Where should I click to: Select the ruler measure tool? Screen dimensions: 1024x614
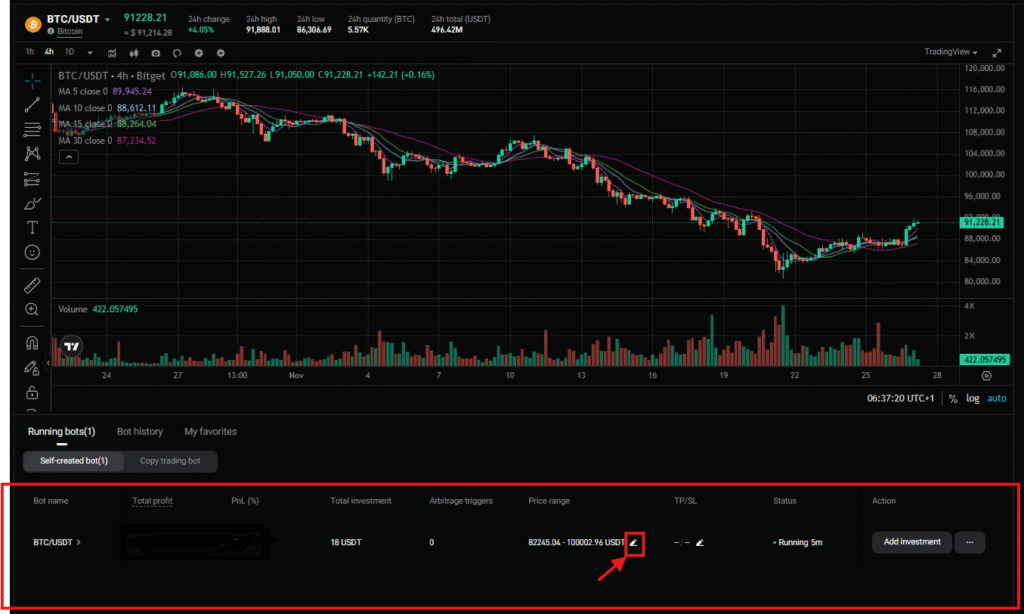32,285
